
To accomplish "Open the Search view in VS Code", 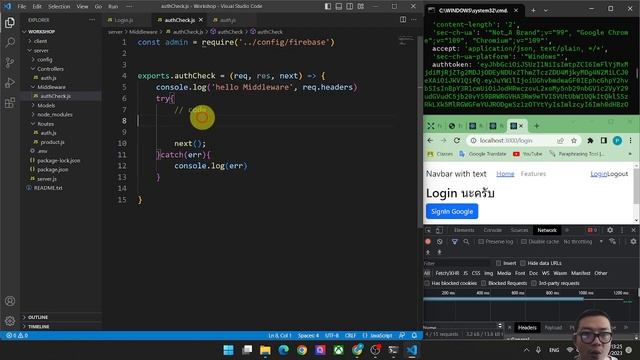I will pos(10,42).
